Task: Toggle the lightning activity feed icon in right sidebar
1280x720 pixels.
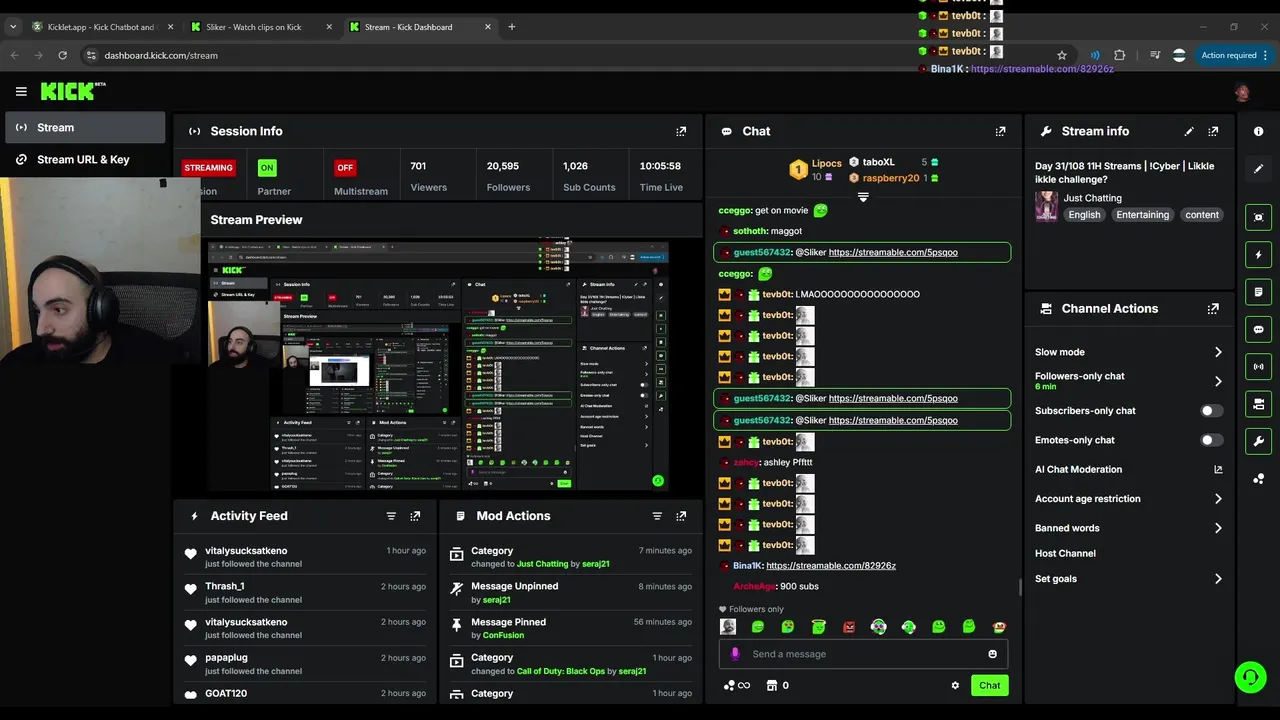Action: pyautogui.click(x=1258, y=255)
